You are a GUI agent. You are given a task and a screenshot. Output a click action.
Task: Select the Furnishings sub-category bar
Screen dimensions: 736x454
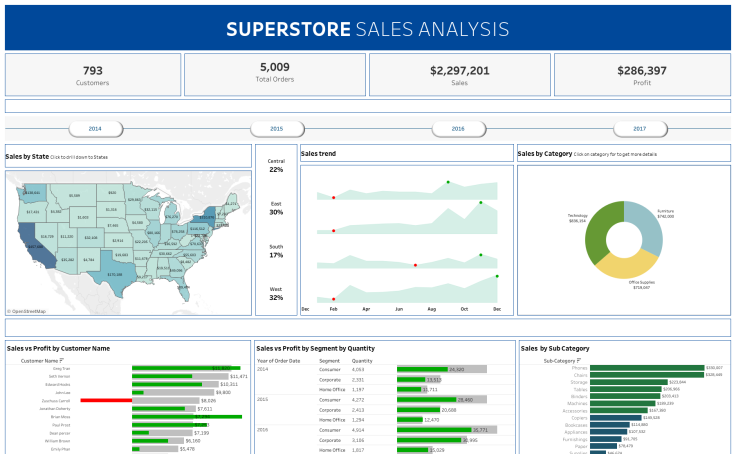click(x=606, y=439)
